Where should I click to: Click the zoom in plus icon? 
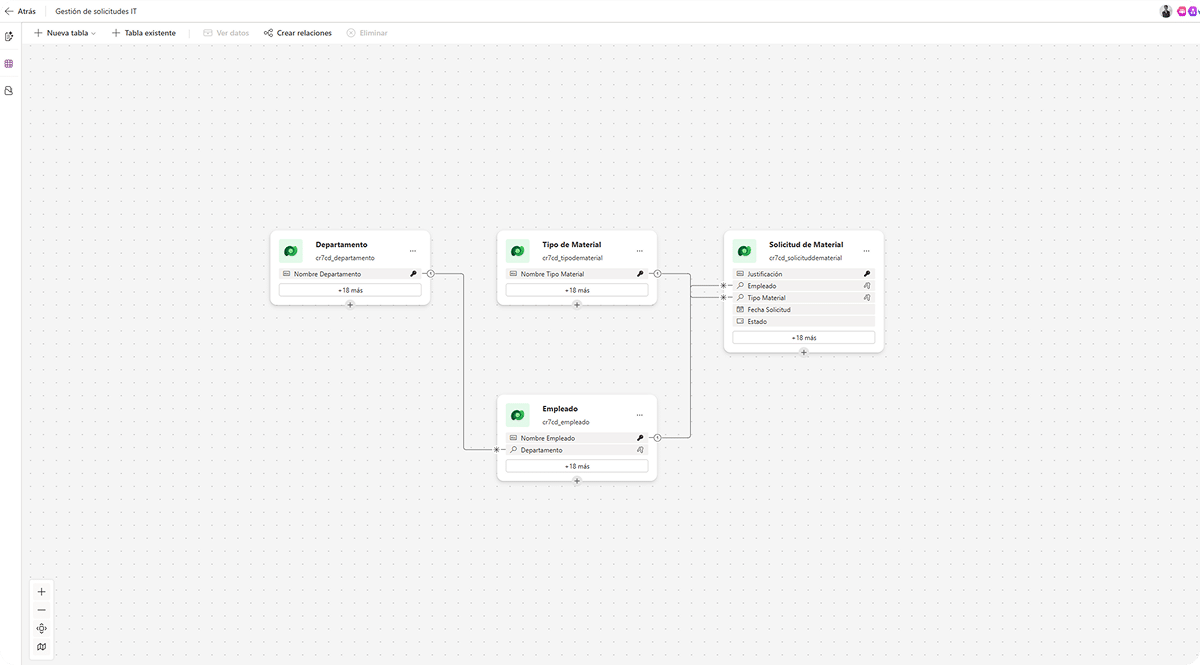point(41,591)
